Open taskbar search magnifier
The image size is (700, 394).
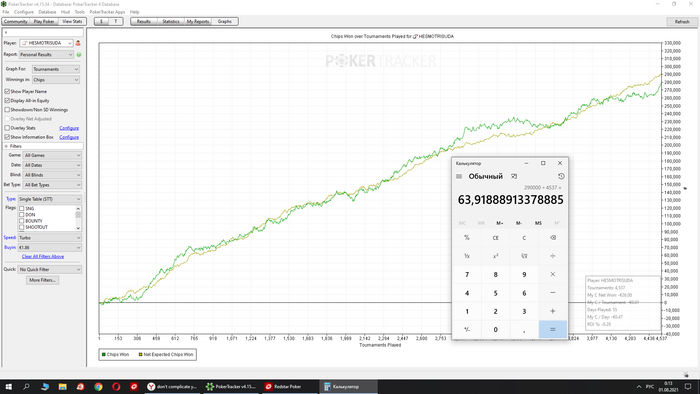(x=26, y=386)
